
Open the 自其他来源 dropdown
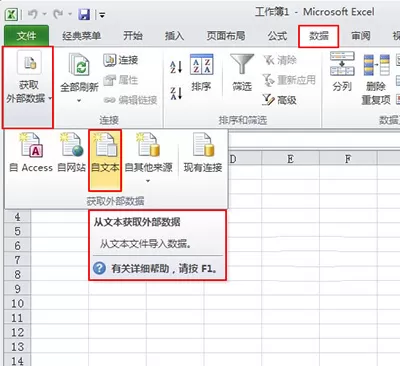pos(148,158)
